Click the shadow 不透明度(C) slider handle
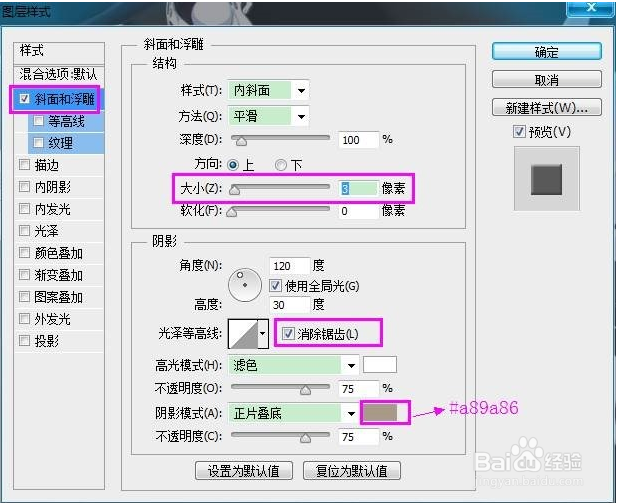Screen dimensions: 618x503 (305, 438)
